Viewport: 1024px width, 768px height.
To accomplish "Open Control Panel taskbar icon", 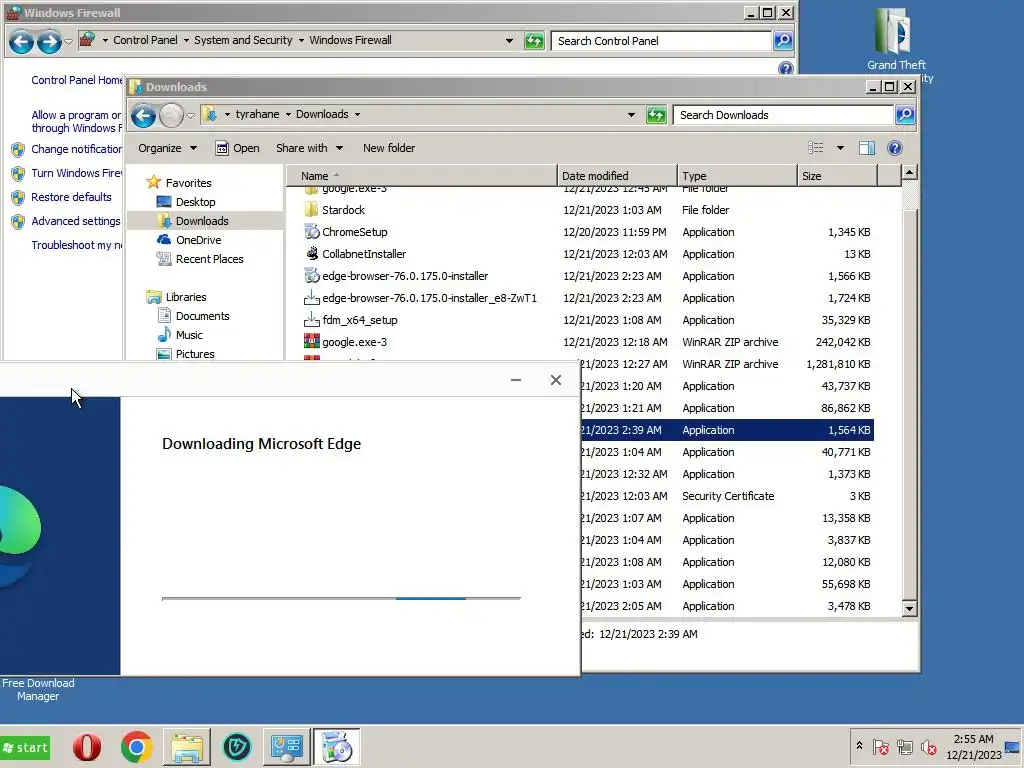I will pos(287,747).
